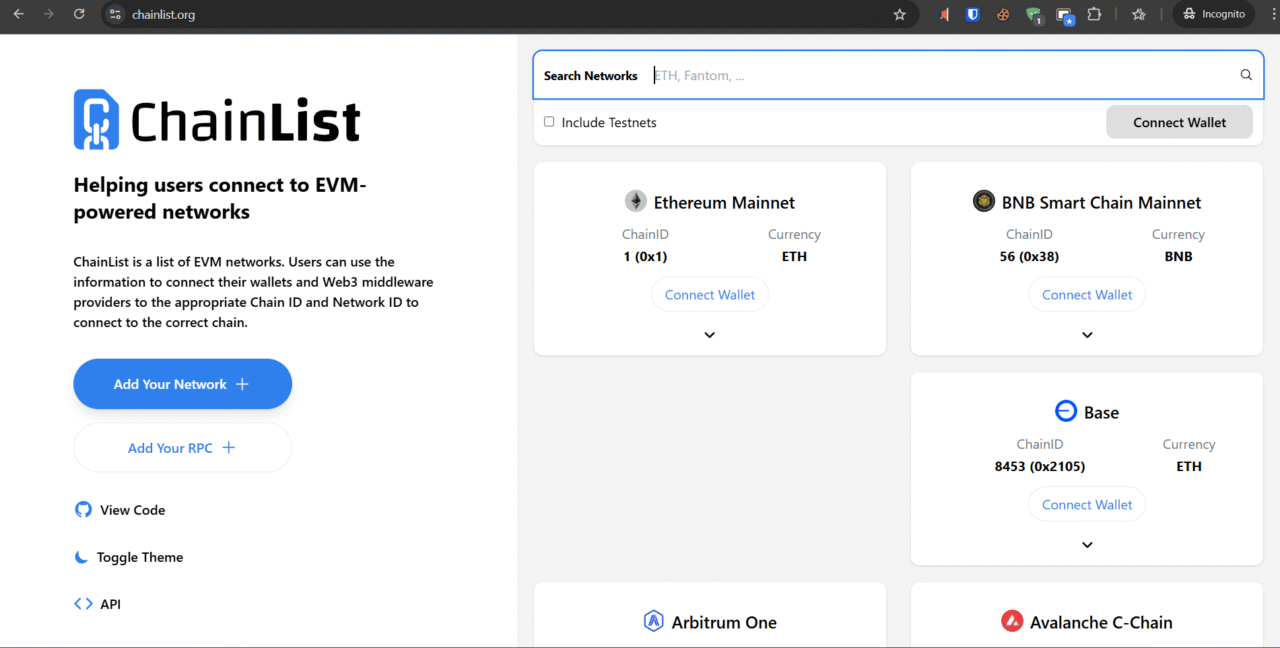Click the Base network title text
This screenshot has height=648, width=1280.
click(1101, 412)
